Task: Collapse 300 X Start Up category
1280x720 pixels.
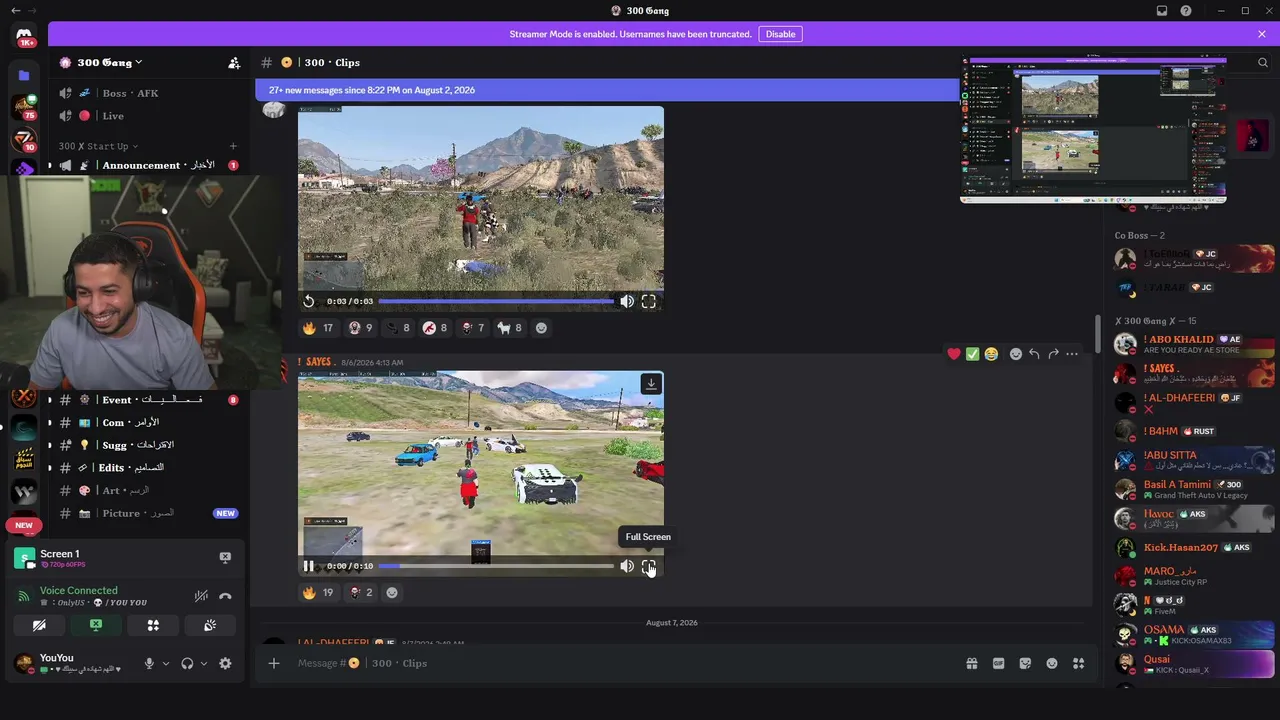Action: pyautogui.click(x=98, y=146)
